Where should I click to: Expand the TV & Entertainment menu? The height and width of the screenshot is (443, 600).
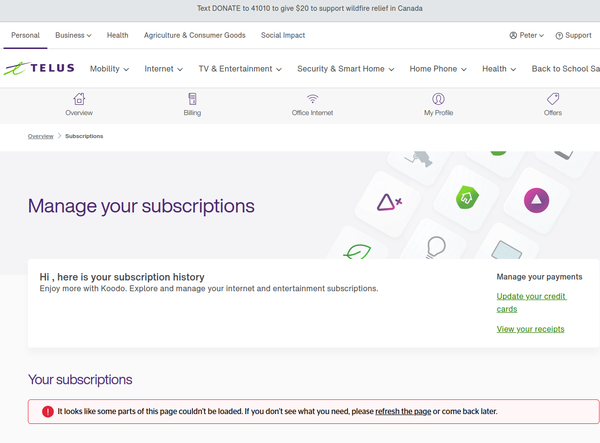[240, 69]
